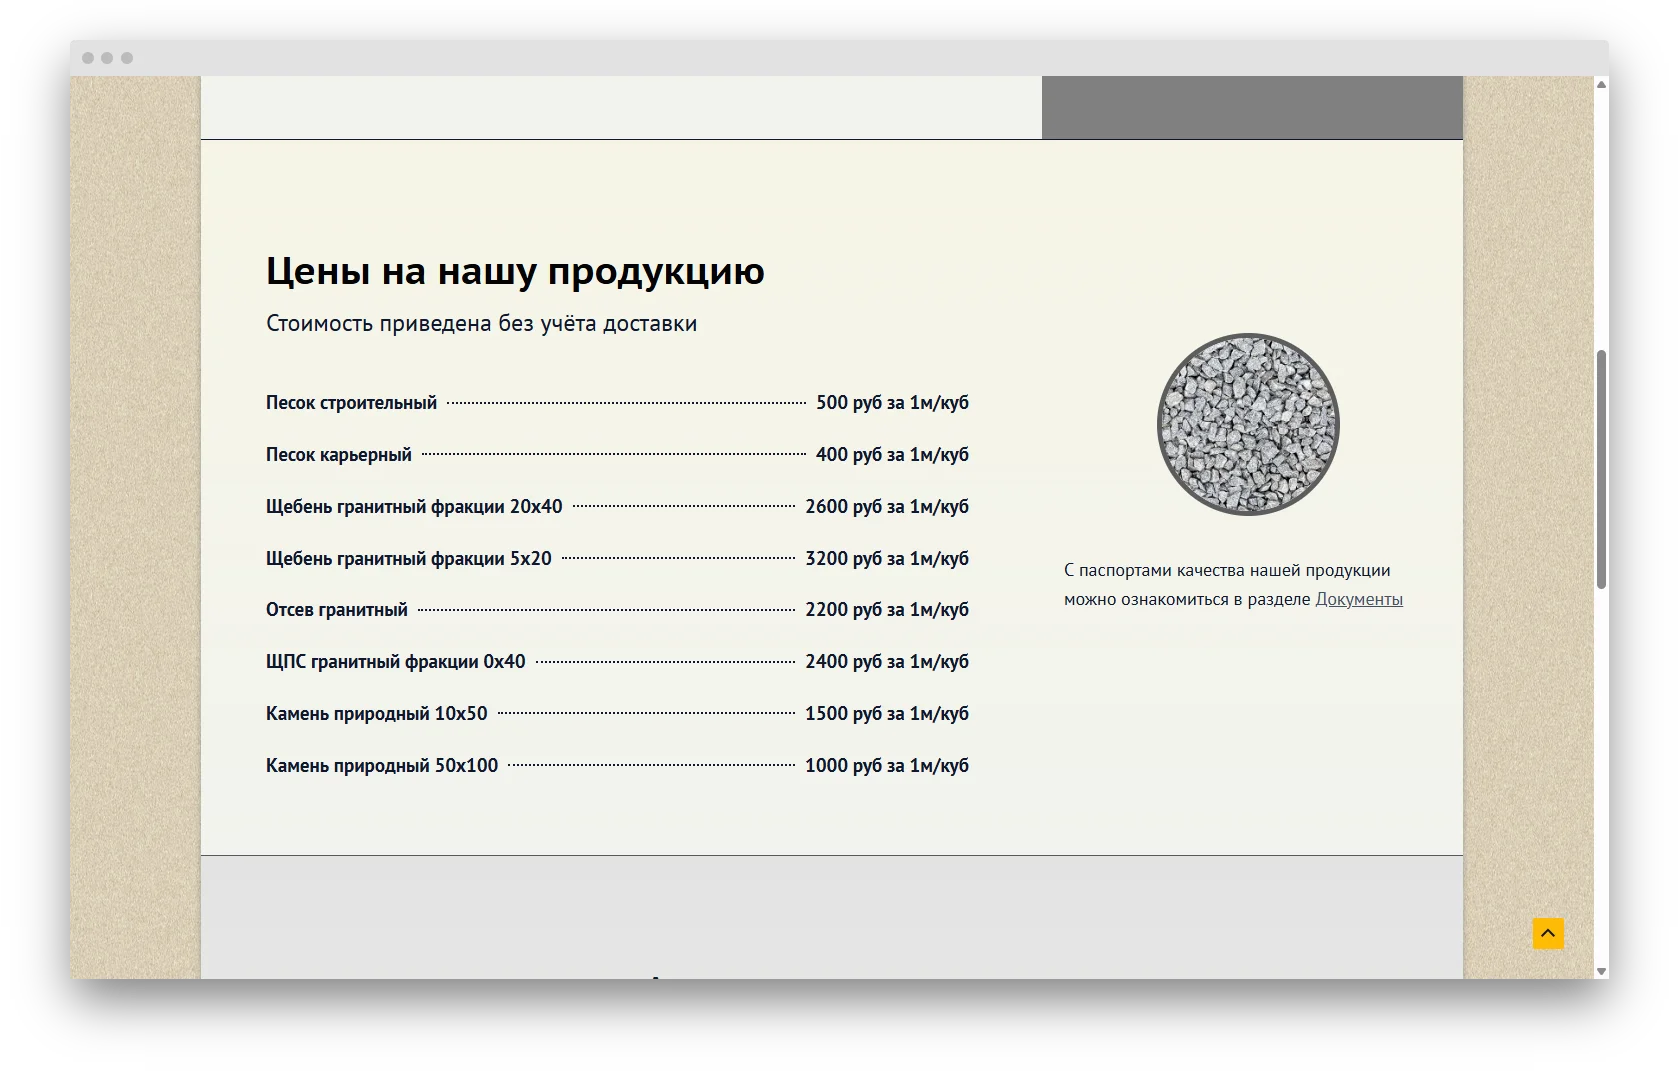The width and height of the screenshot is (1679, 1079).
Task: Click the Песок карьерный label
Action: (x=337, y=454)
